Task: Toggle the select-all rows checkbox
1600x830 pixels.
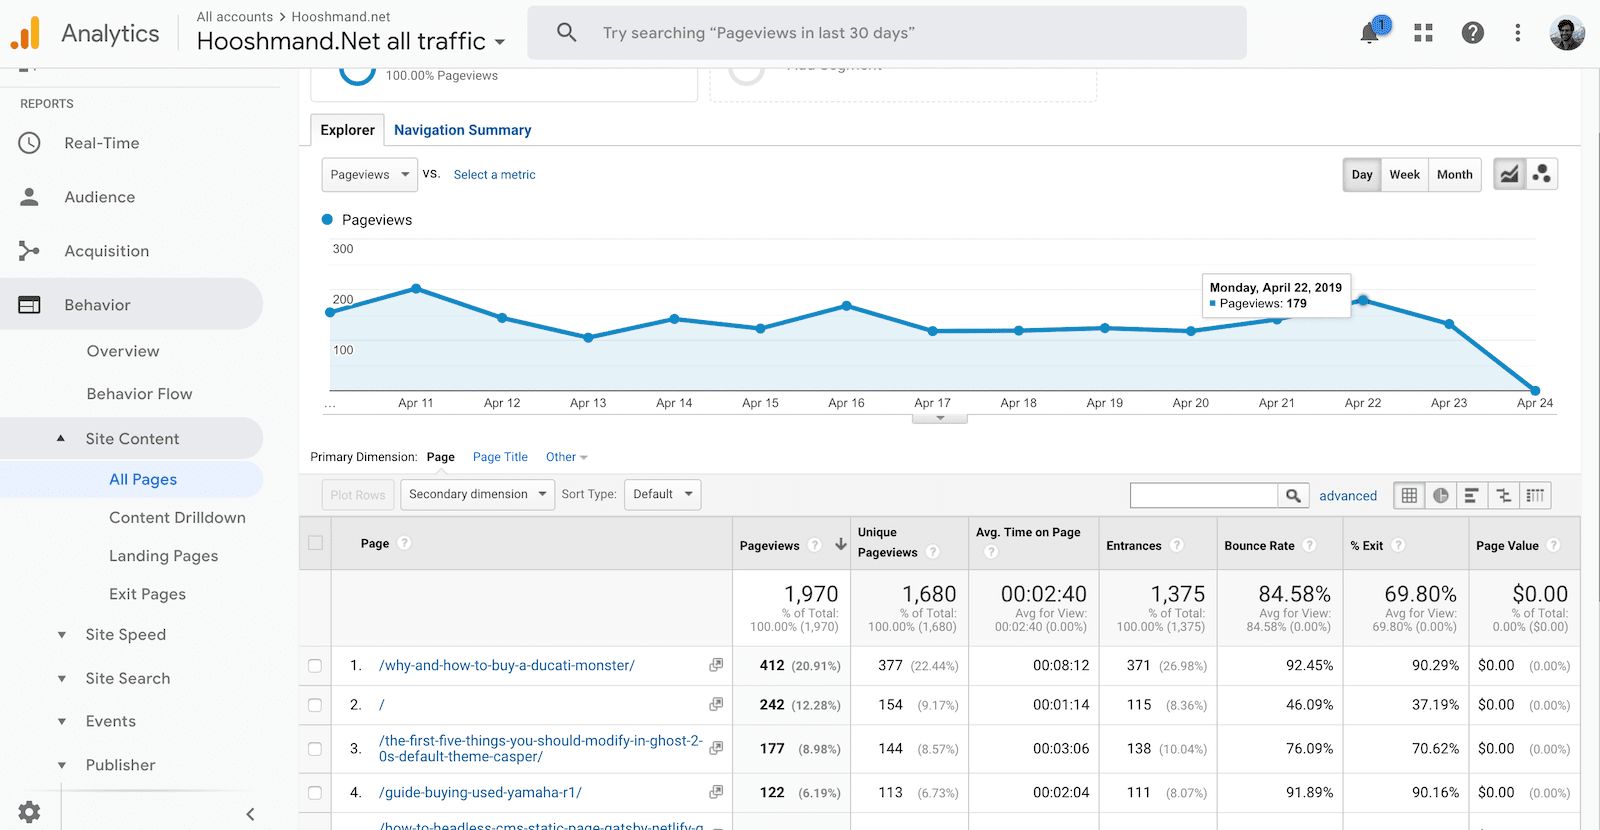Action: click(x=315, y=543)
